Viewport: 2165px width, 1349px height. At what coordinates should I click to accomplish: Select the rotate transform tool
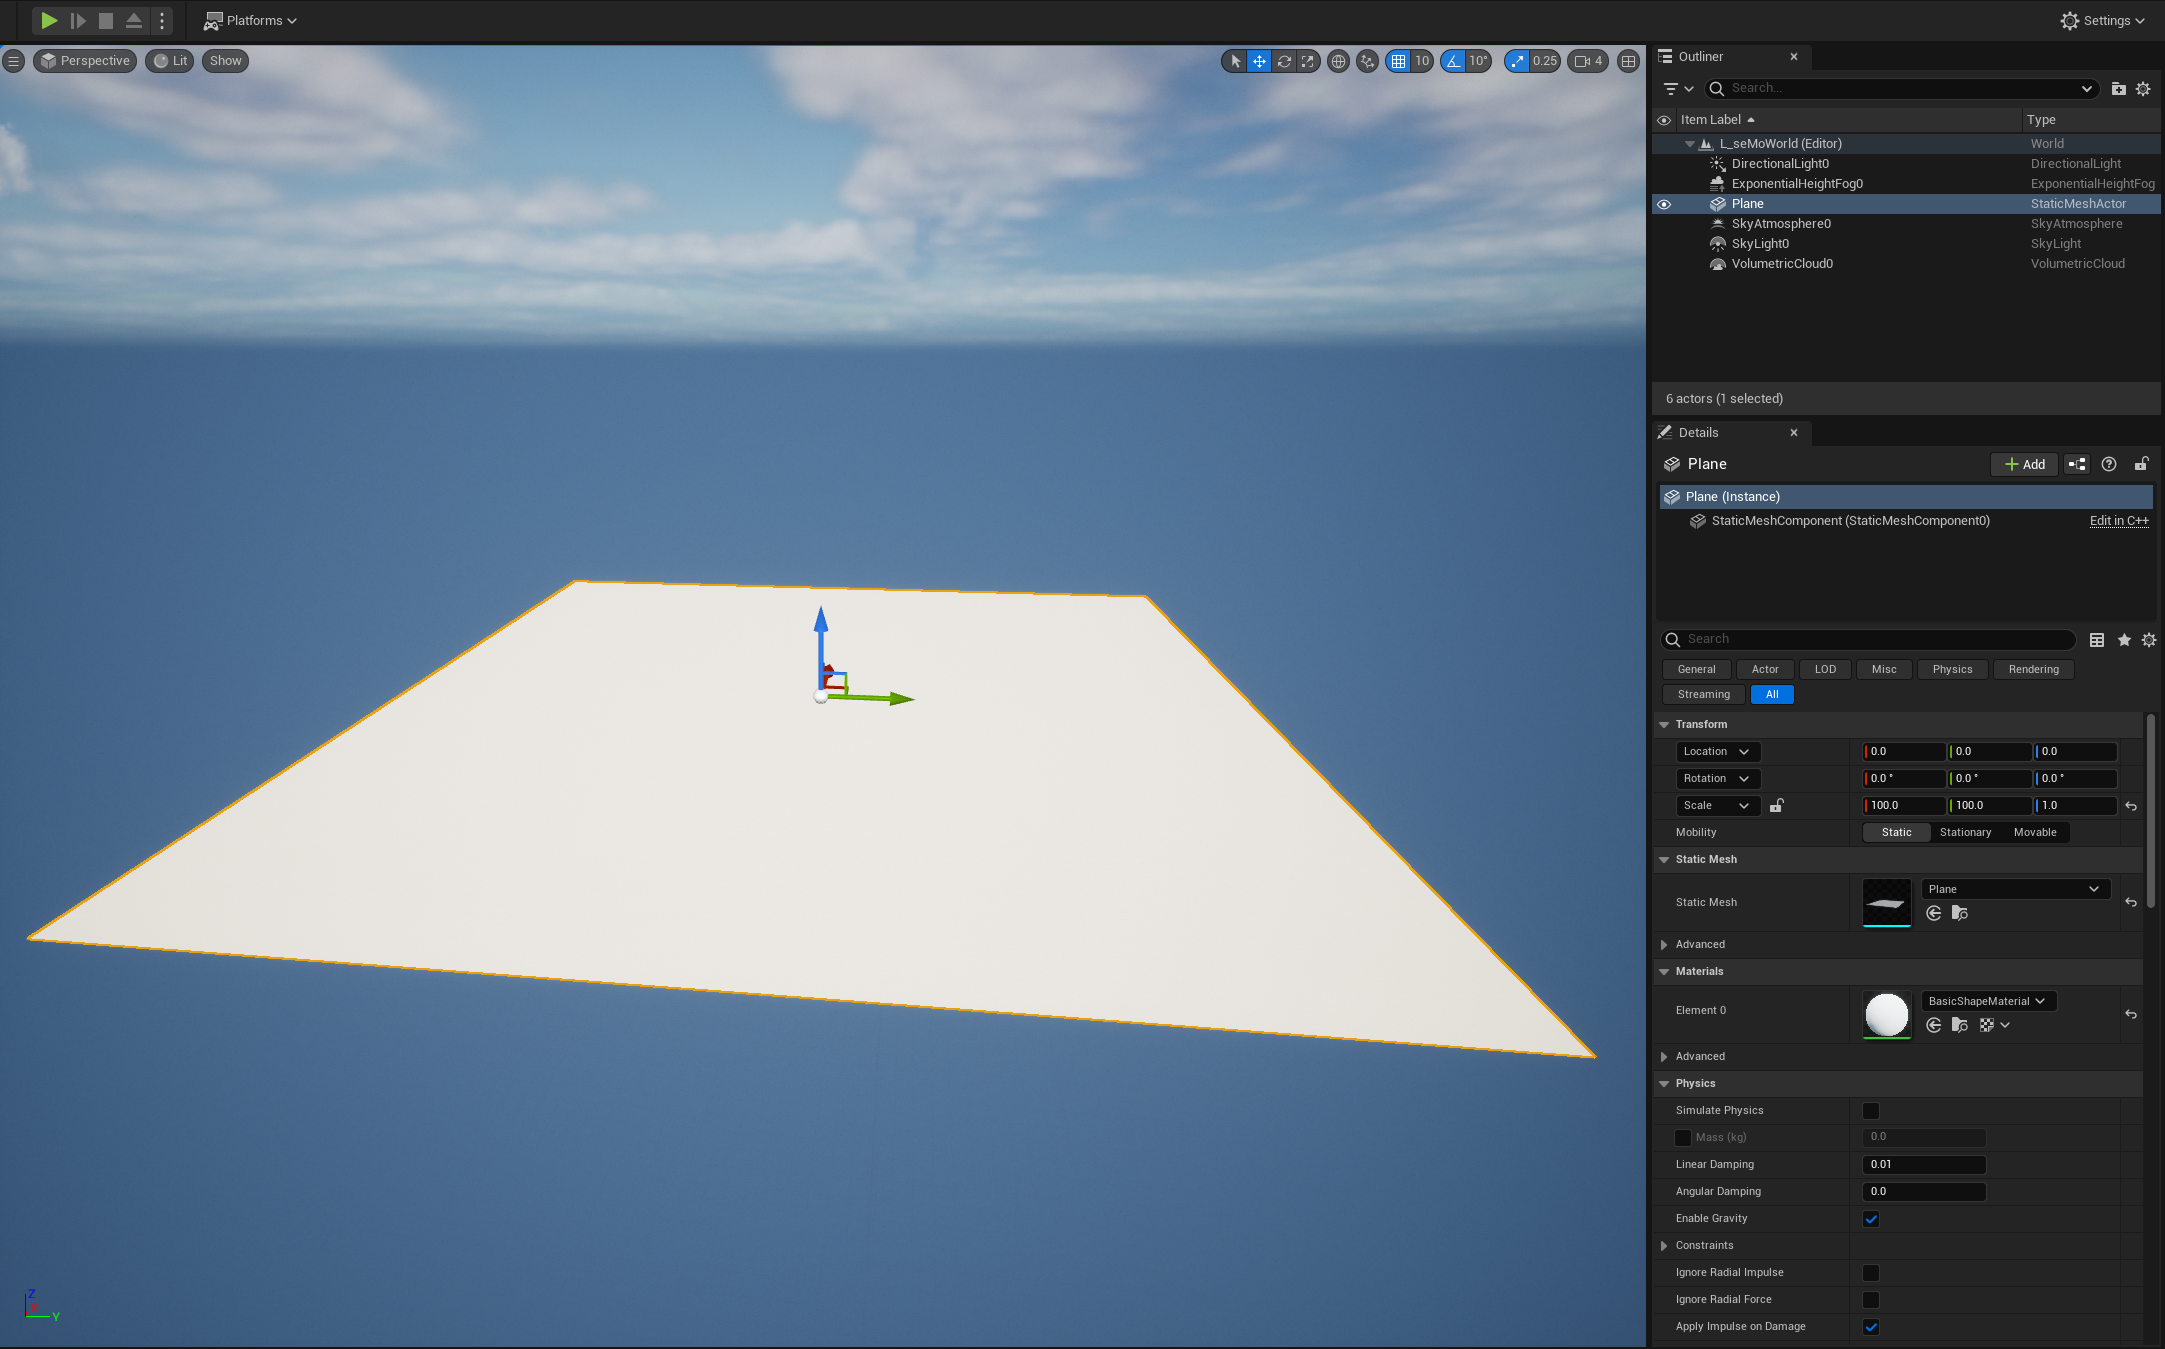(1284, 61)
